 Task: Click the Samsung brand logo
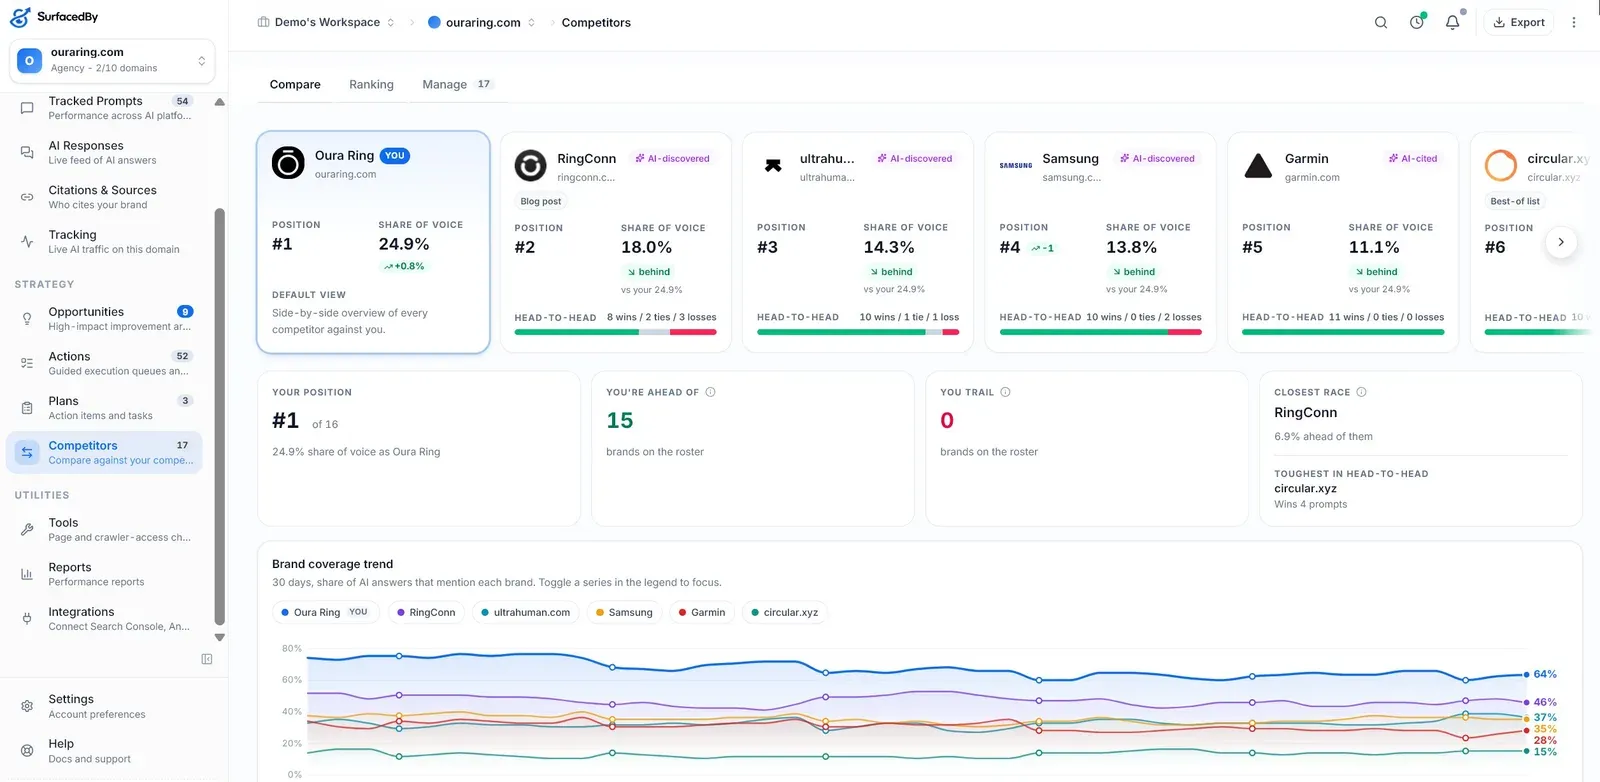pyautogui.click(x=1016, y=165)
